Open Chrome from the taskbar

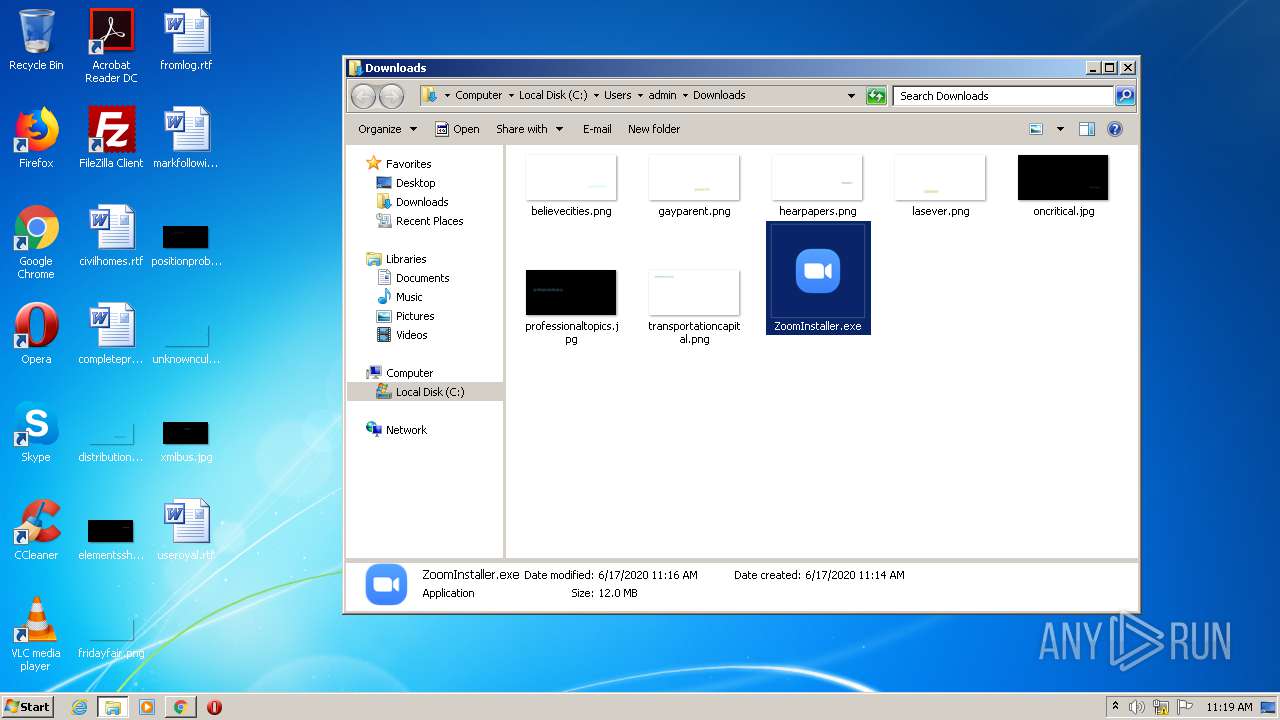tap(180, 707)
